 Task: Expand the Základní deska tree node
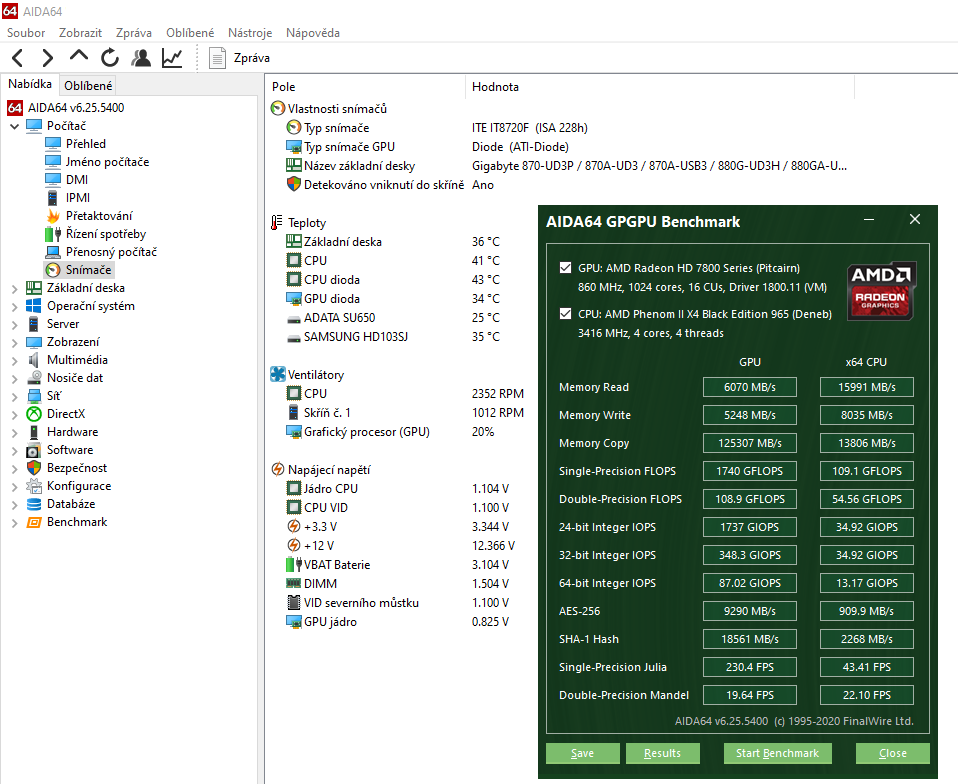click(14, 288)
